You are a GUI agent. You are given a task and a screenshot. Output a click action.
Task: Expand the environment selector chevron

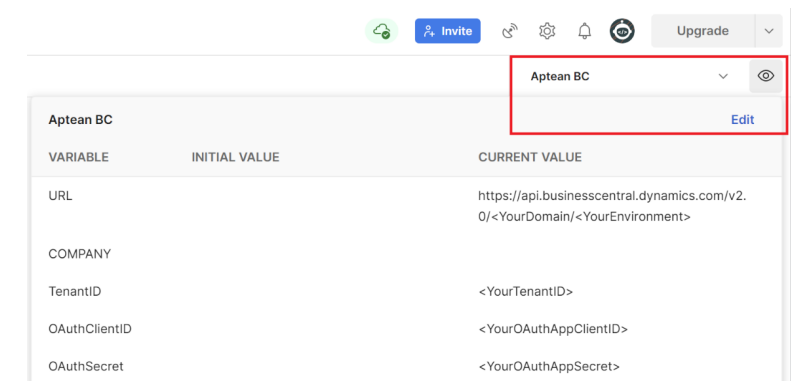coord(723,76)
